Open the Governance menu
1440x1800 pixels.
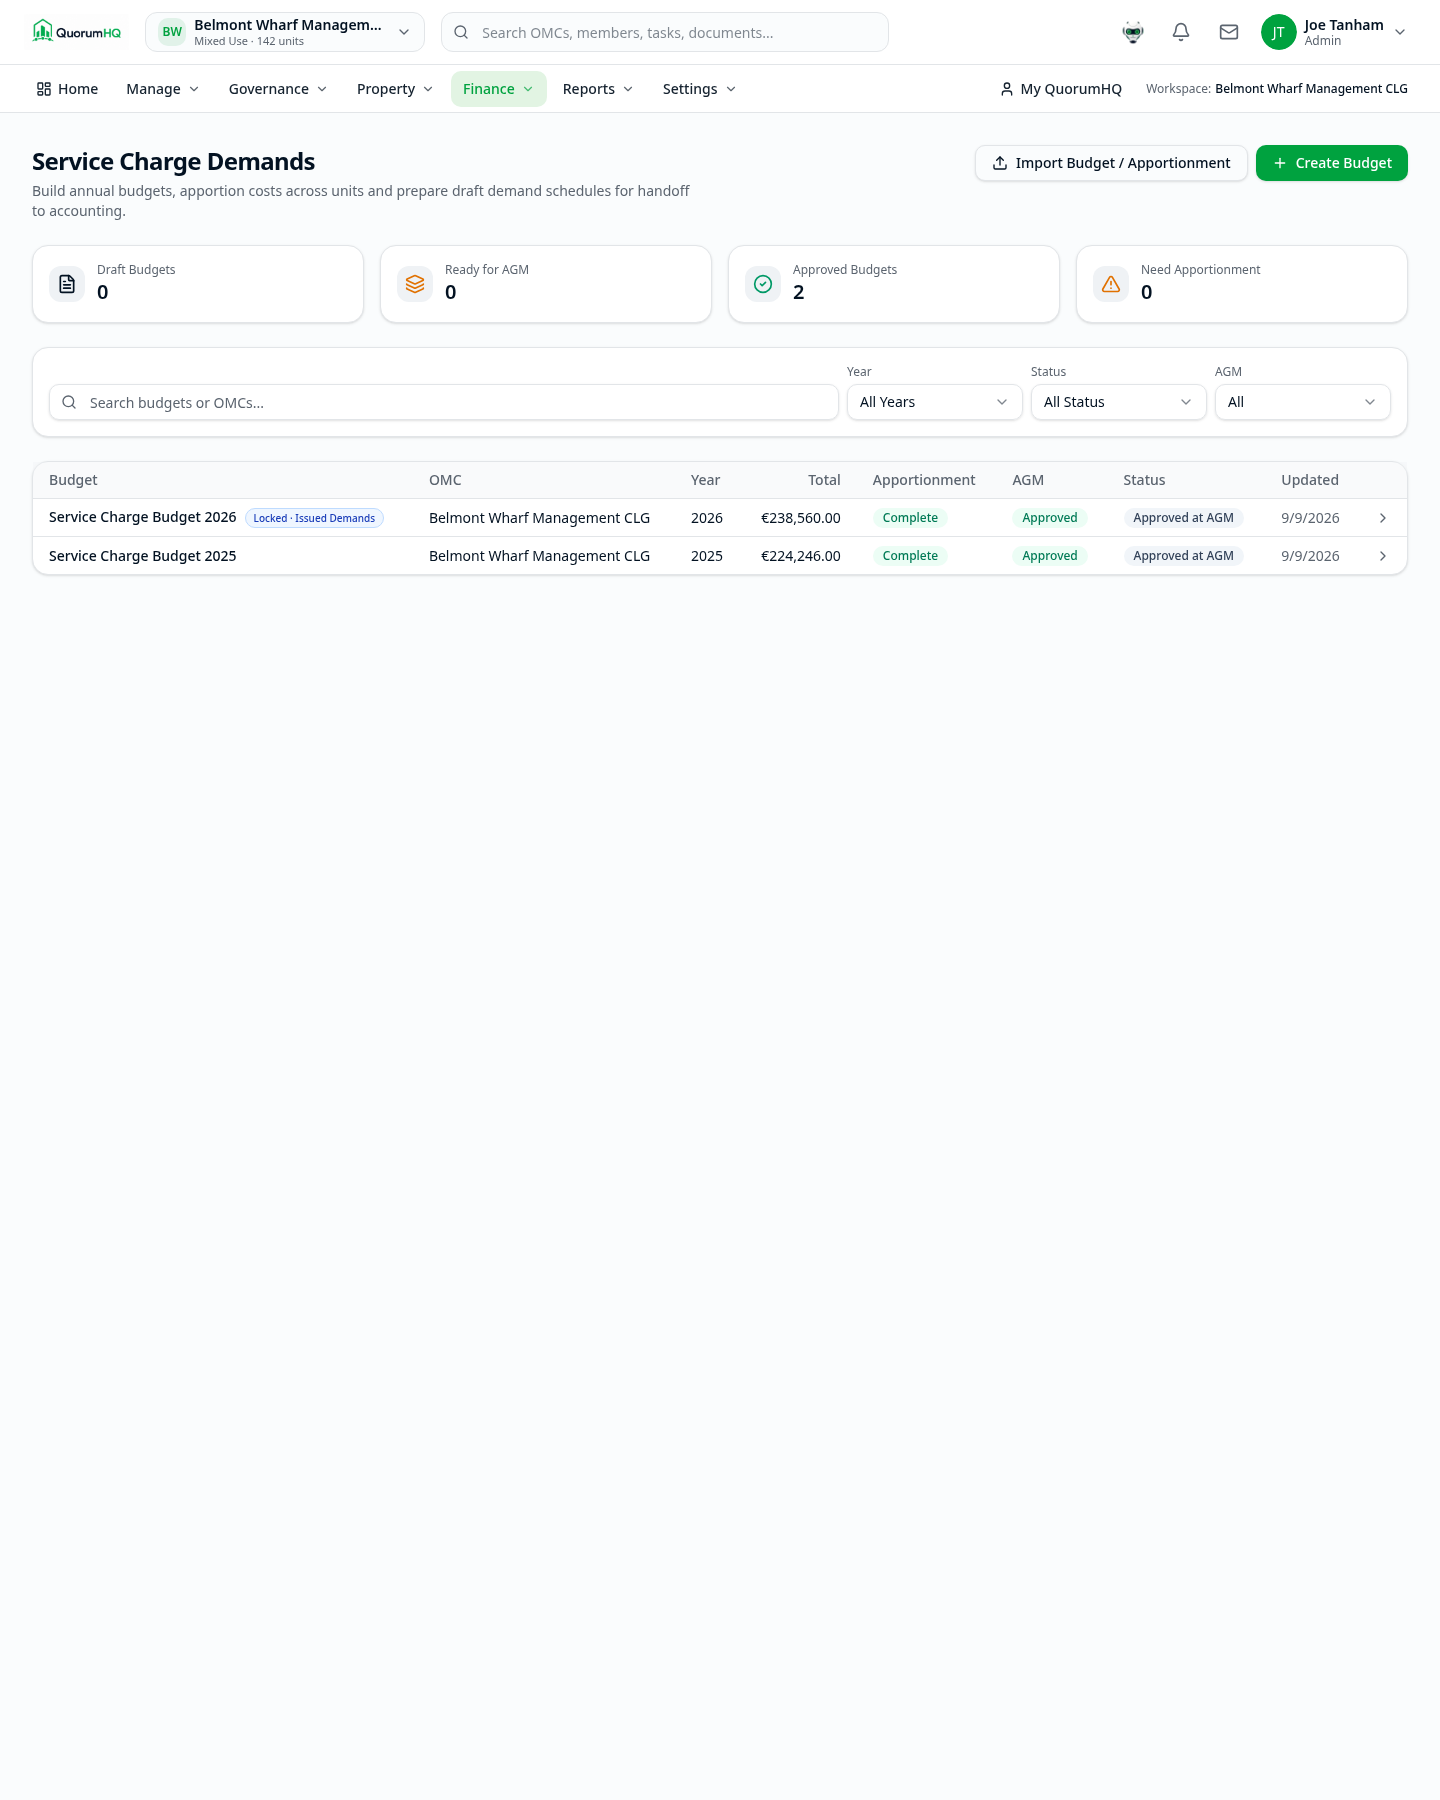pos(278,89)
